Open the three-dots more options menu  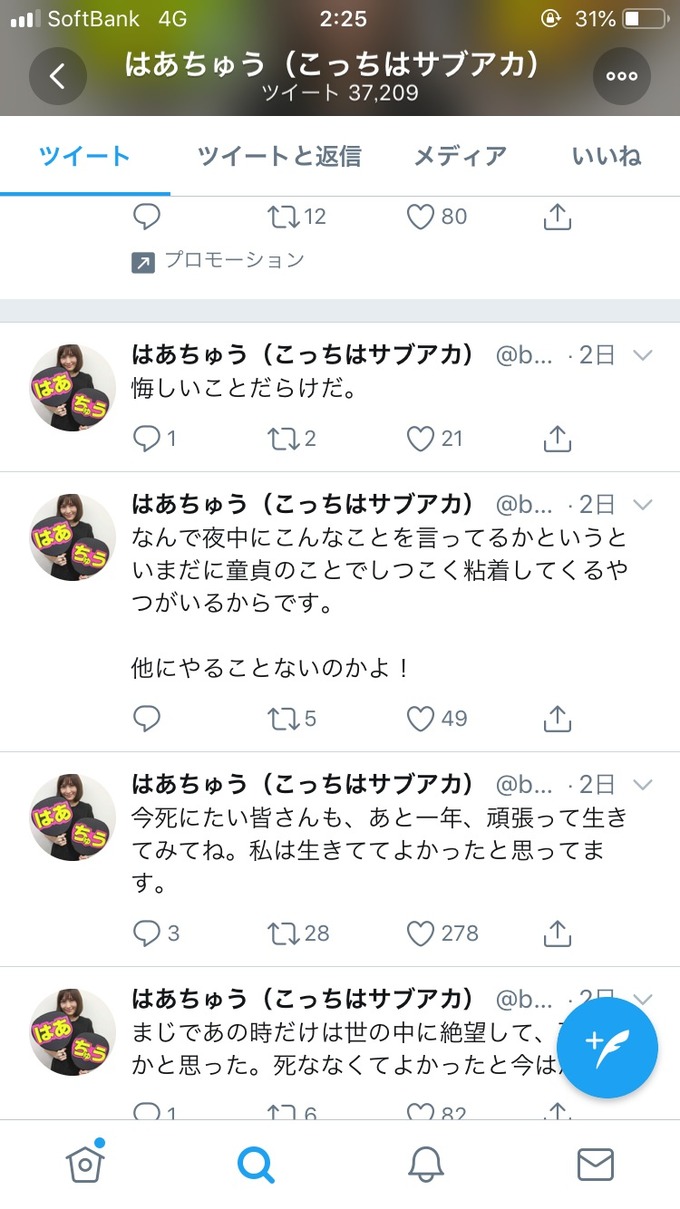click(x=622, y=77)
